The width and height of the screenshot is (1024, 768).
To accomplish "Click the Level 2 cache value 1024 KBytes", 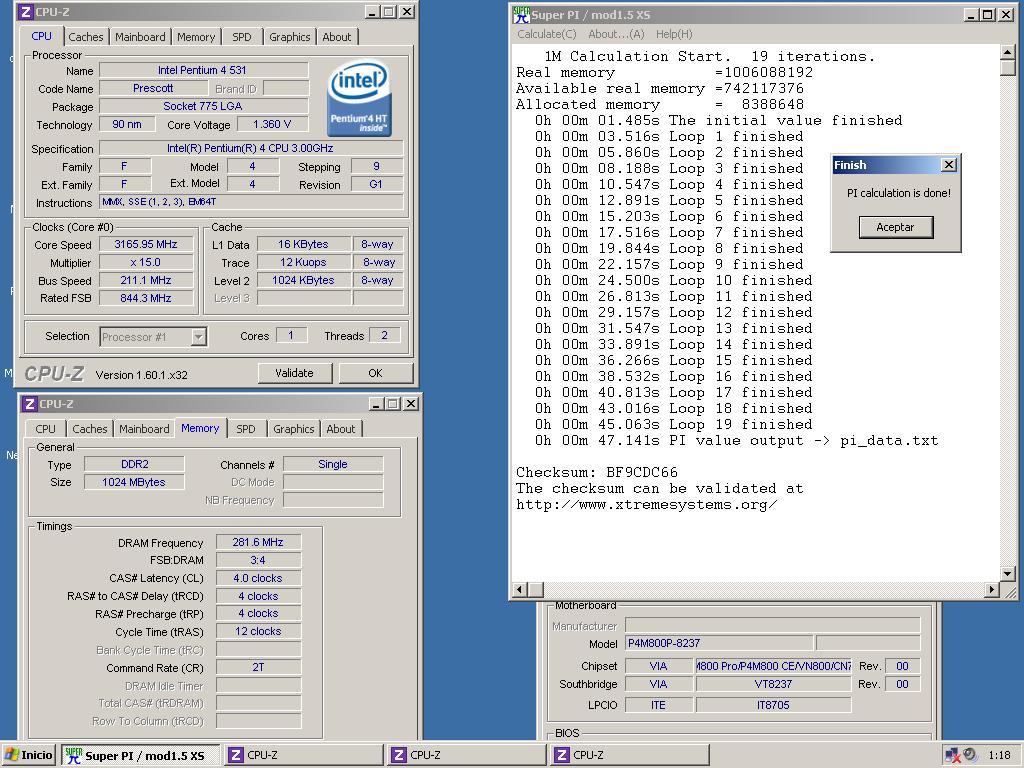I will pyautogui.click(x=303, y=280).
